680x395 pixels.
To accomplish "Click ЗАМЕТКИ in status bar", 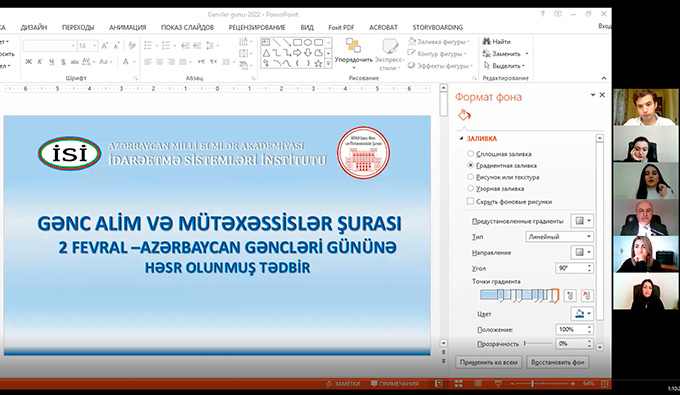I will 343,384.
